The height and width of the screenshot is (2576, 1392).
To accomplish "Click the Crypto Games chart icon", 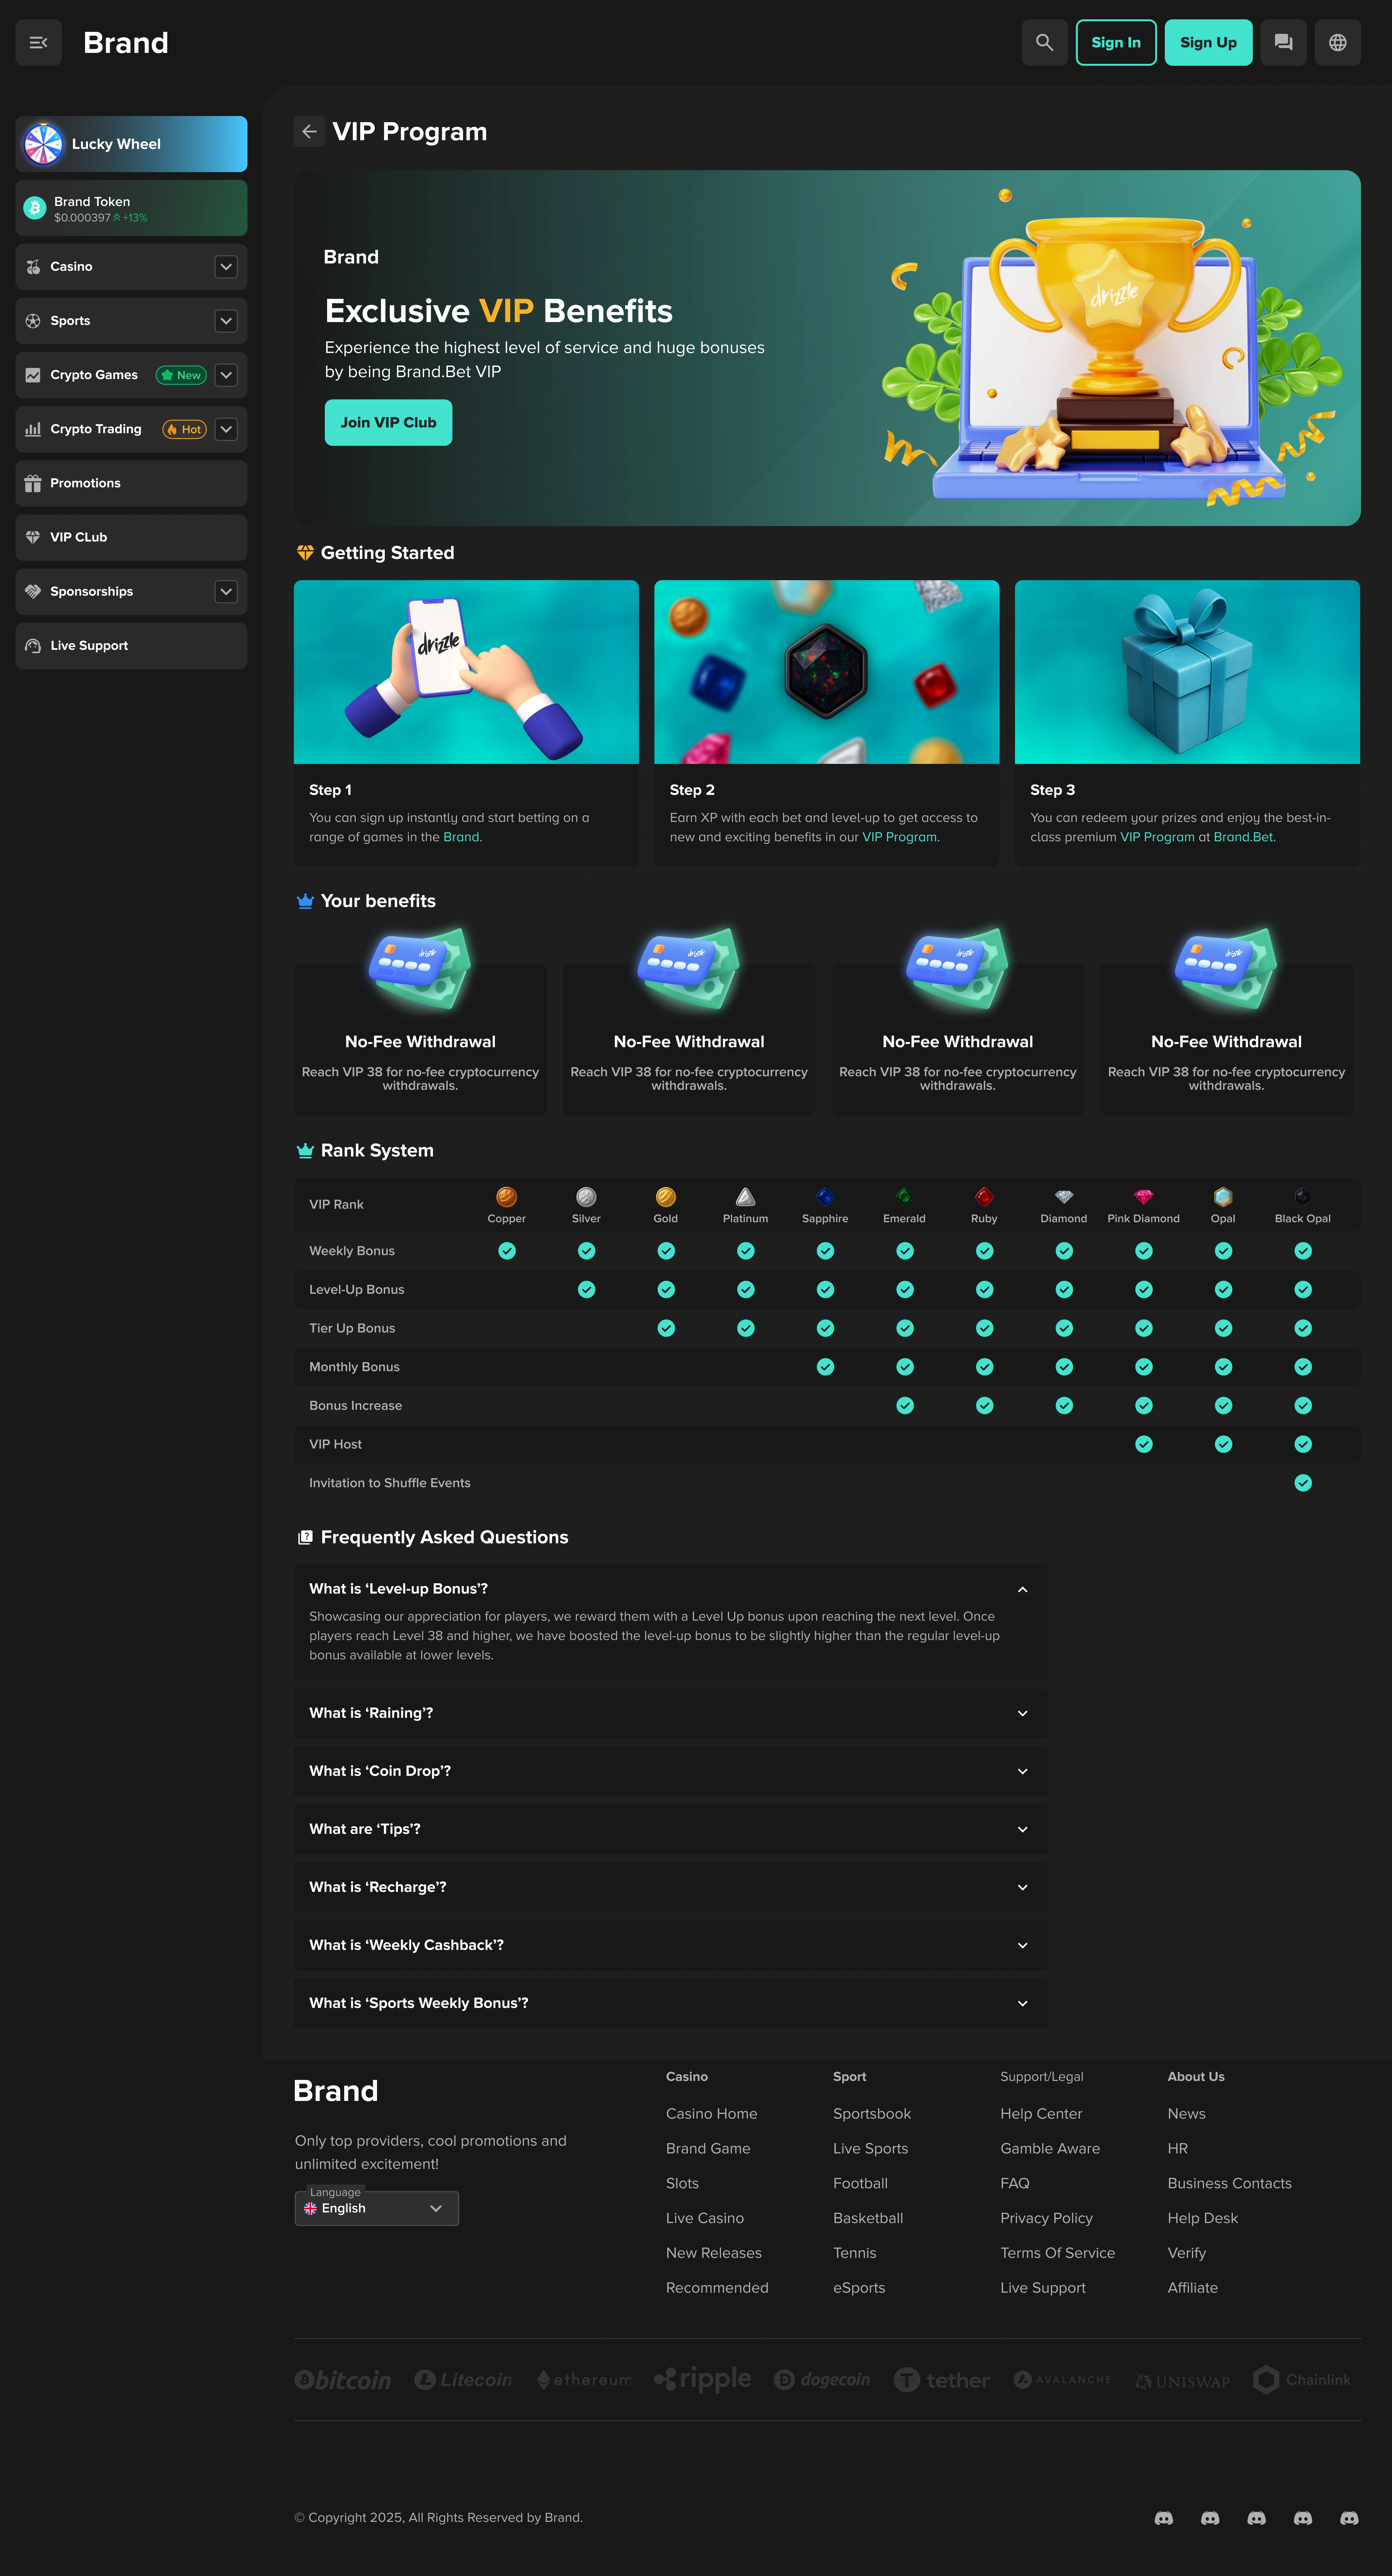I will click(x=33, y=375).
